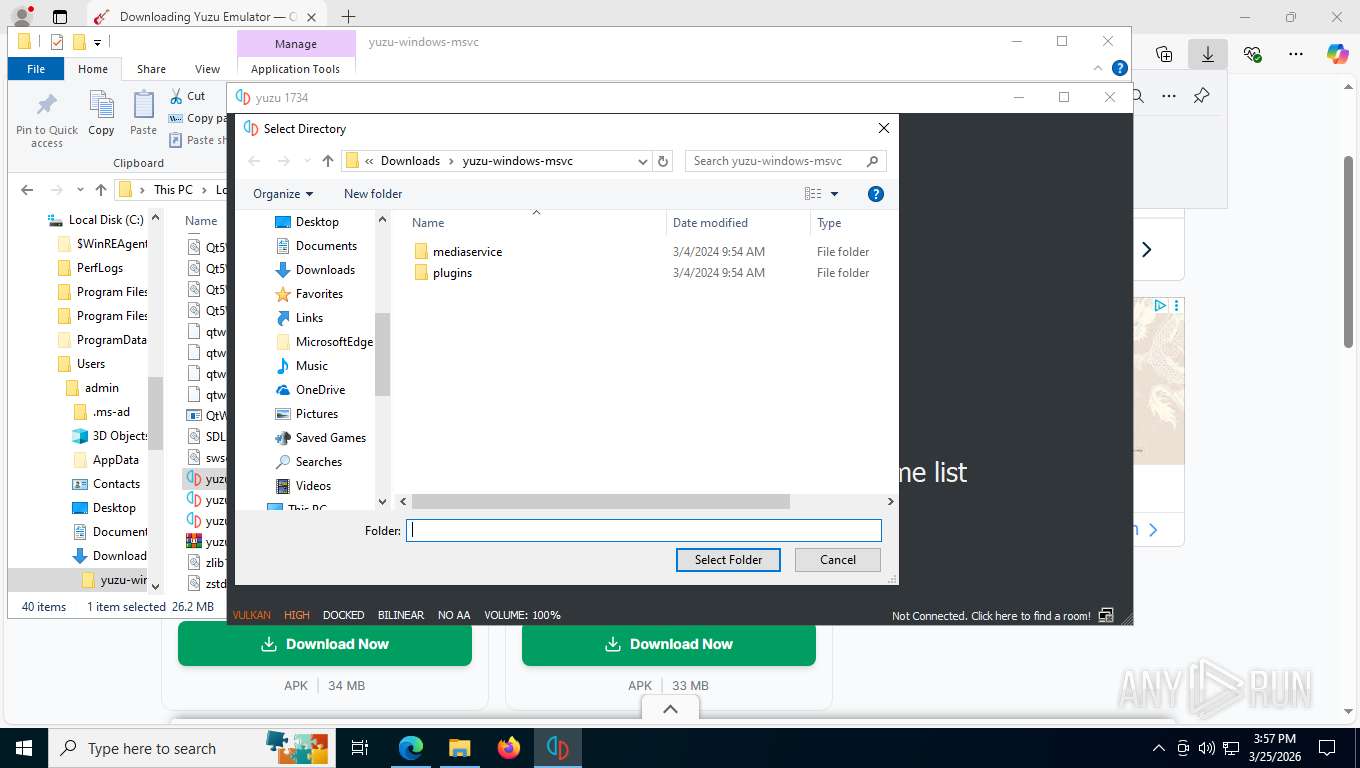Switch to View tab in File Explorer
Image resolution: width=1360 pixels, height=768 pixels.
207,69
